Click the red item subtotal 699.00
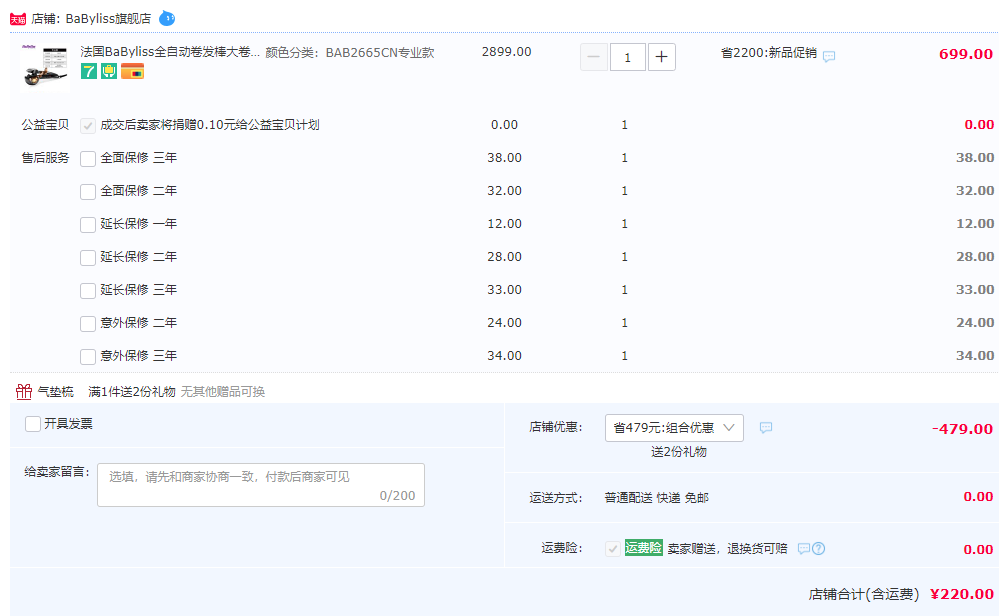The image size is (999, 616). click(966, 54)
